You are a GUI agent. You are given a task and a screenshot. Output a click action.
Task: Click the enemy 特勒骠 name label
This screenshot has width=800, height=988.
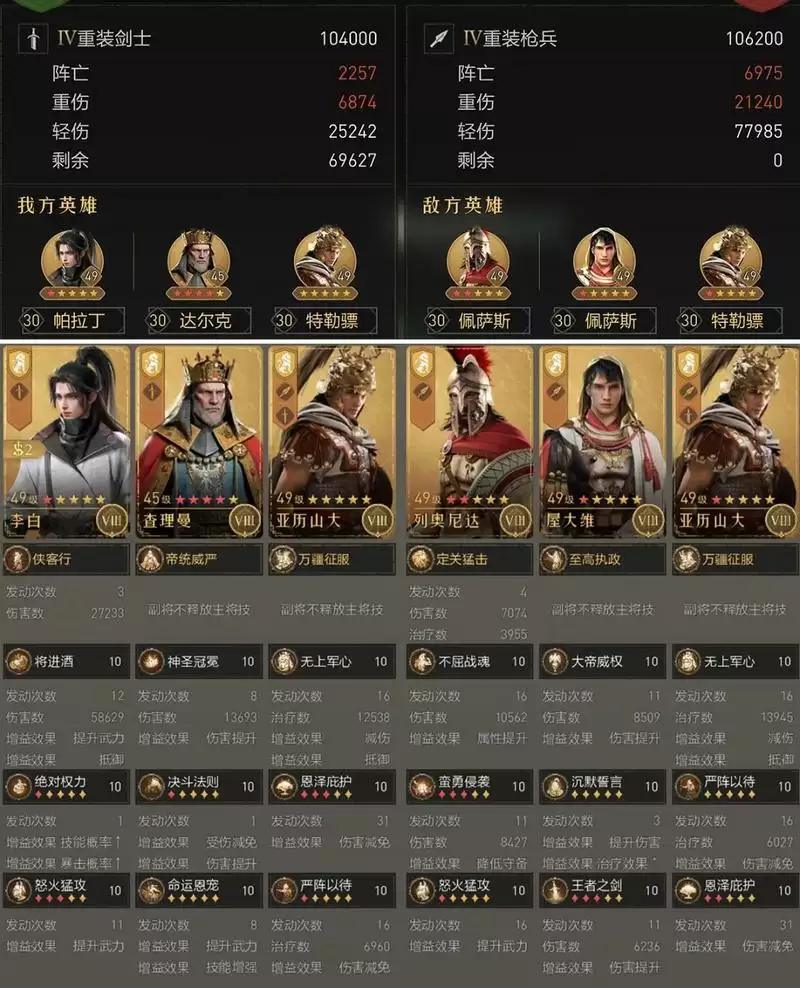click(737, 321)
